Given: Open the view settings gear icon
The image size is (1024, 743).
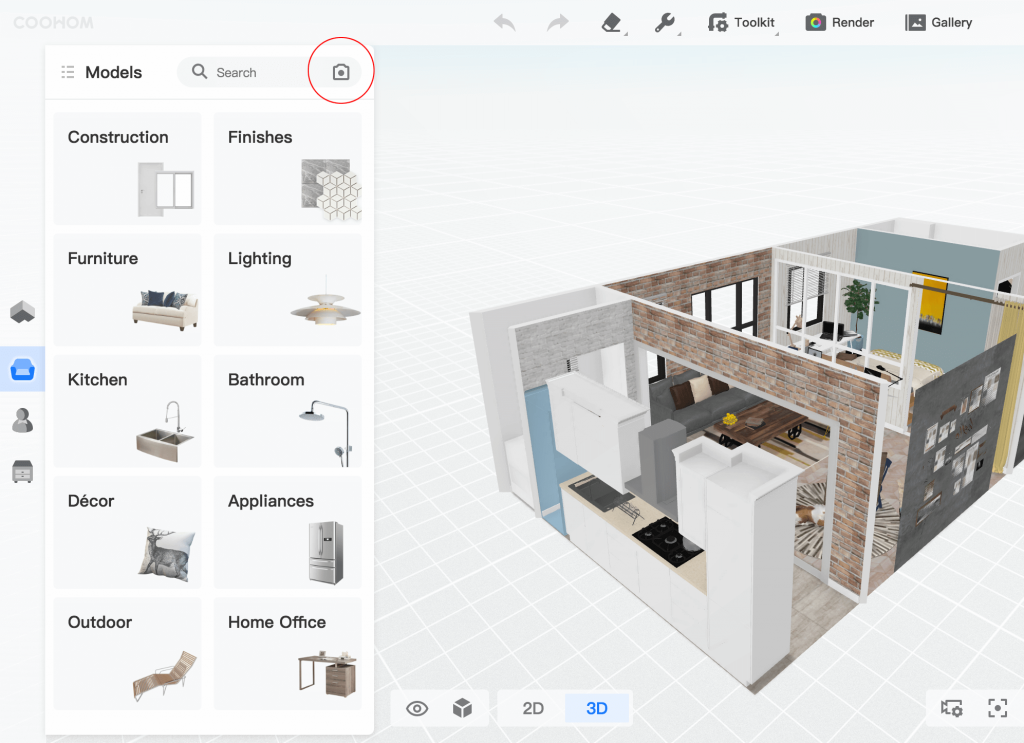Looking at the screenshot, I should pos(952,708).
